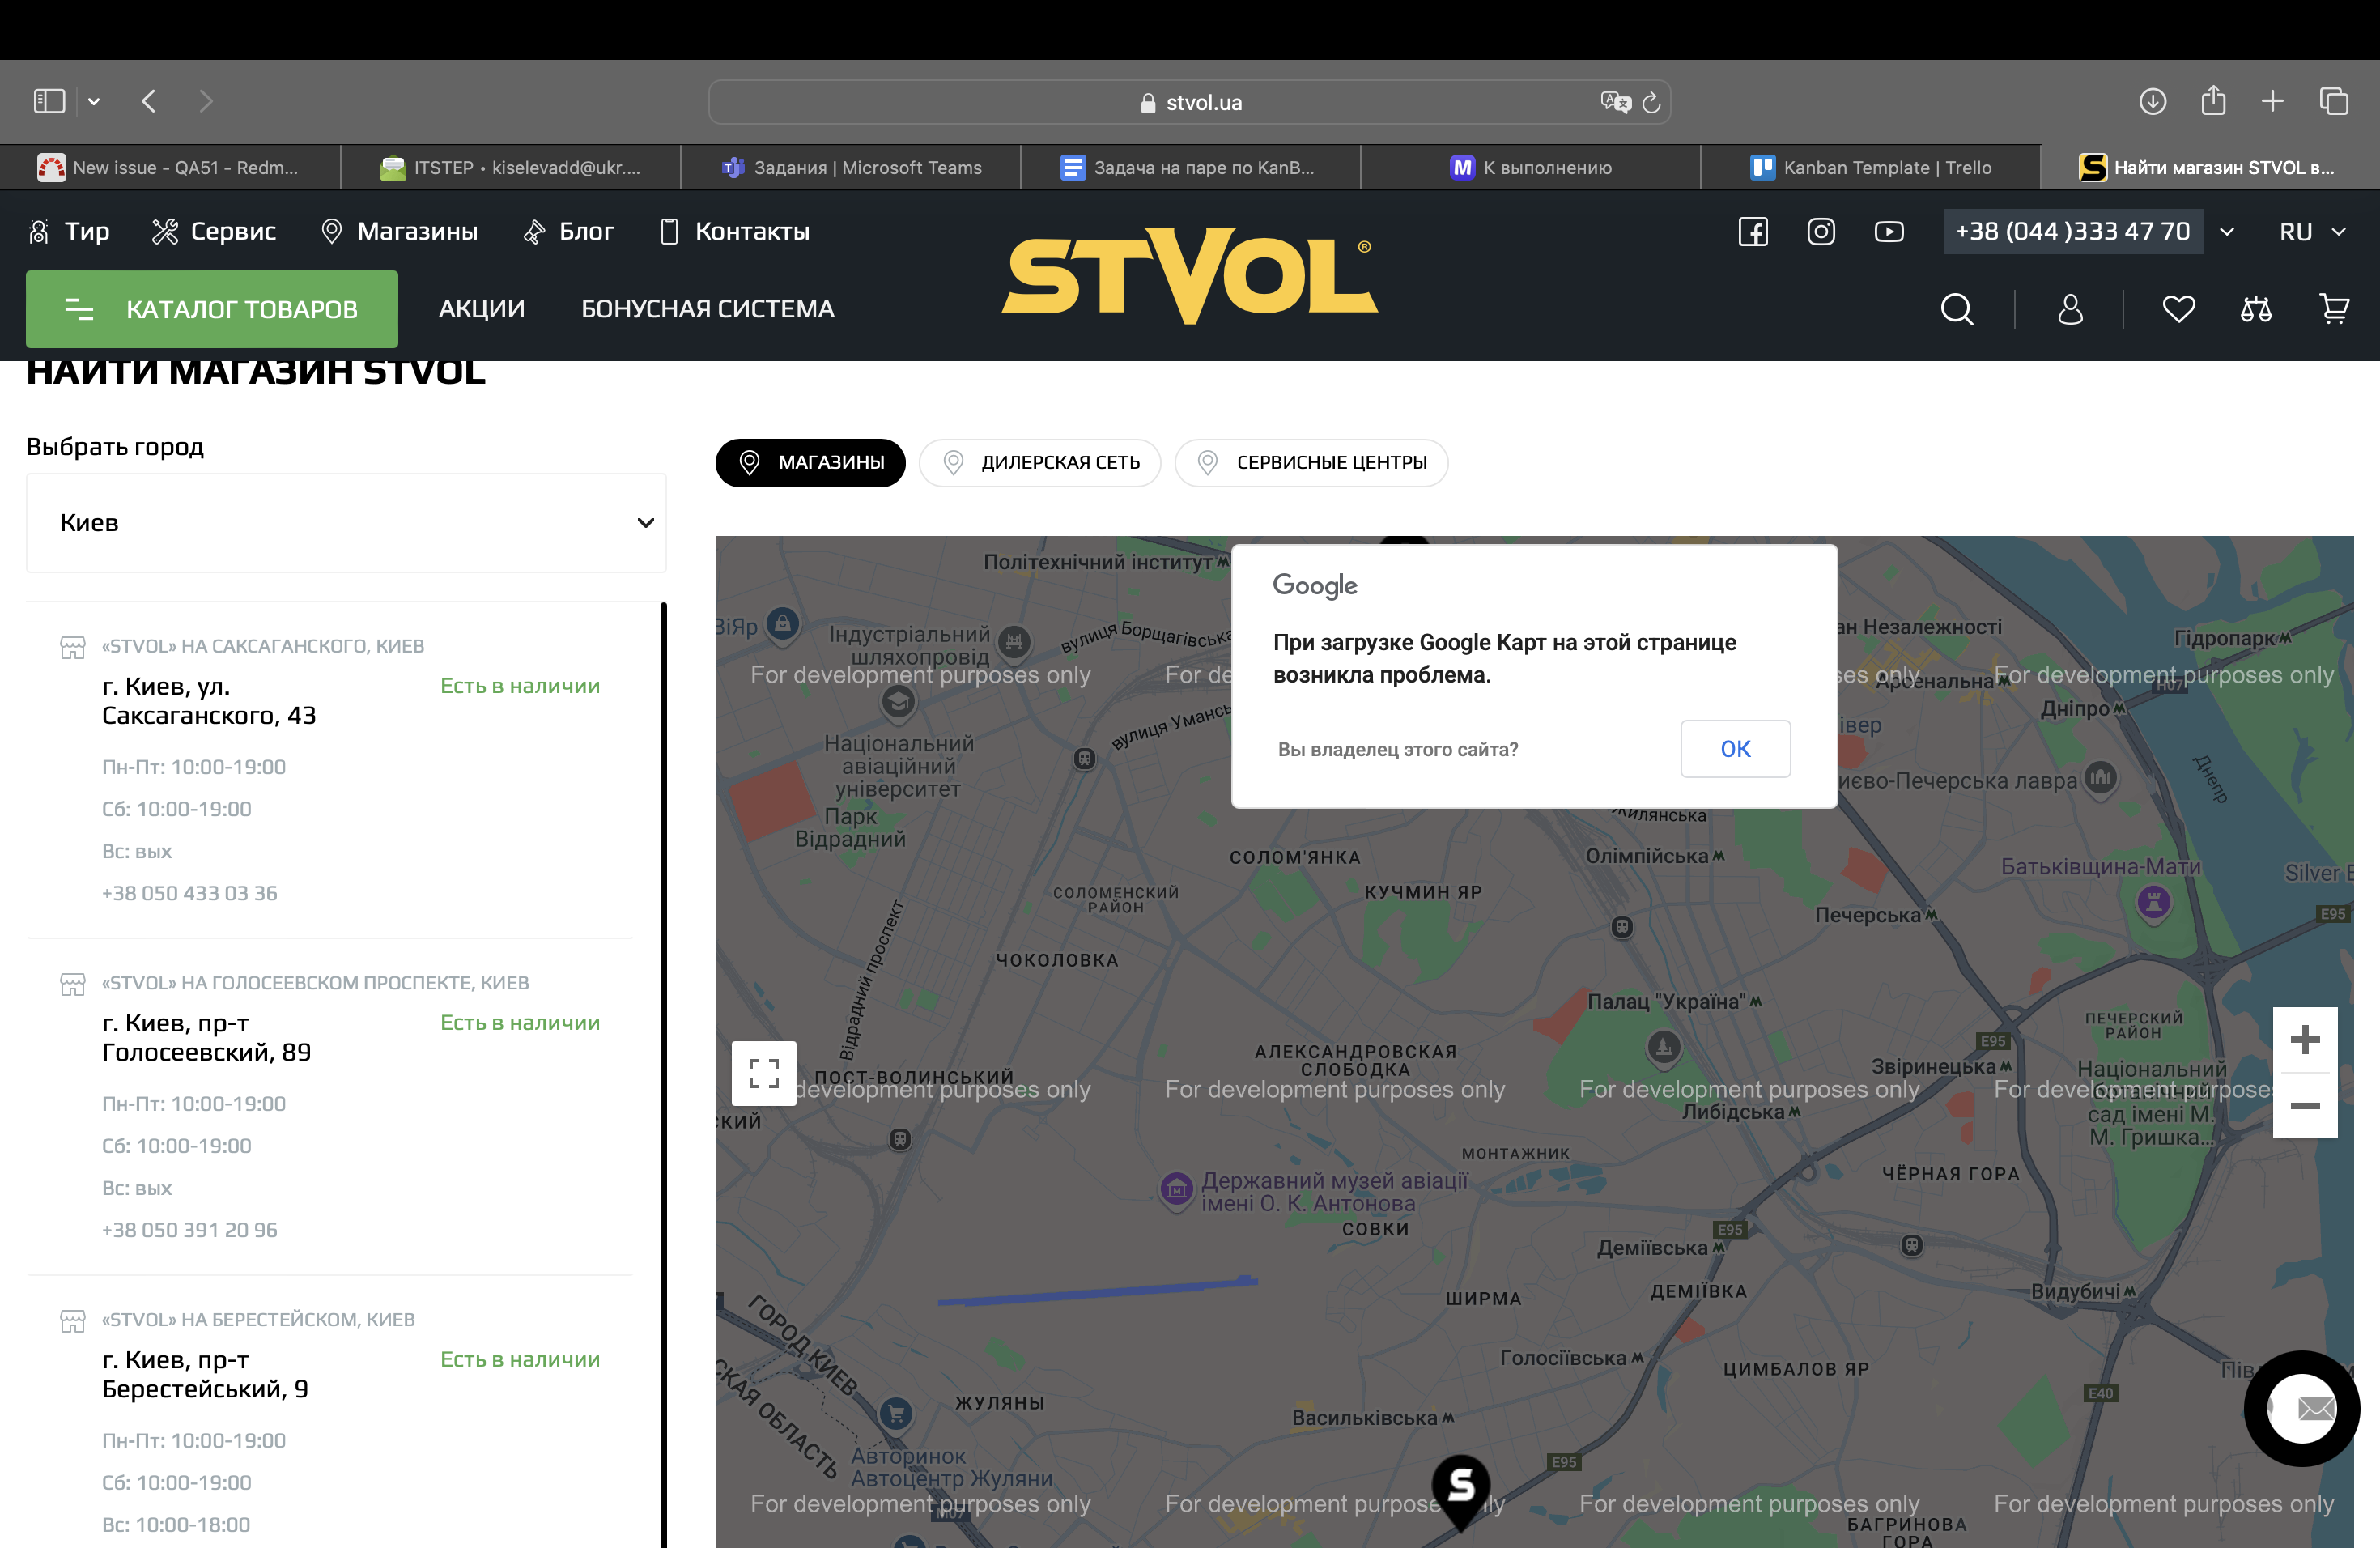The width and height of the screenshot is (2380, 1548).
Task: Expand the Киев city dropdown
Action: click(346, 523)
